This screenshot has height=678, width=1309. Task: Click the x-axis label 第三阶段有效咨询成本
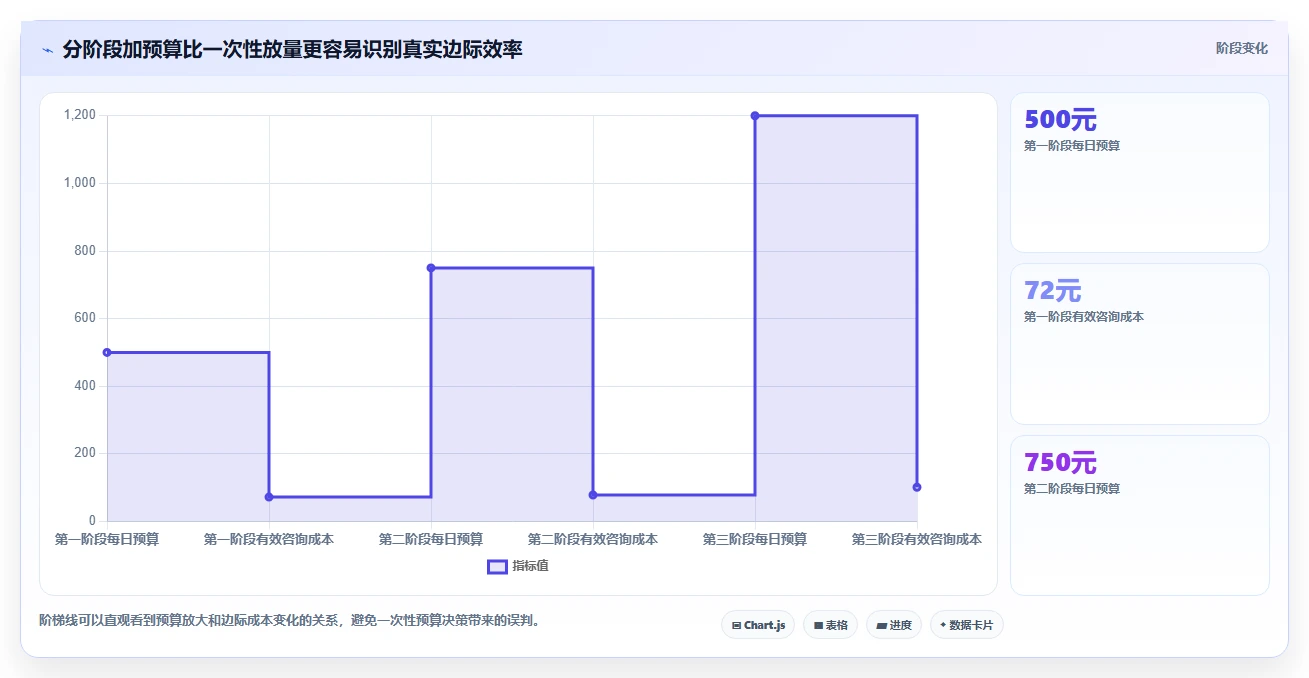click(x=917, y=539)
